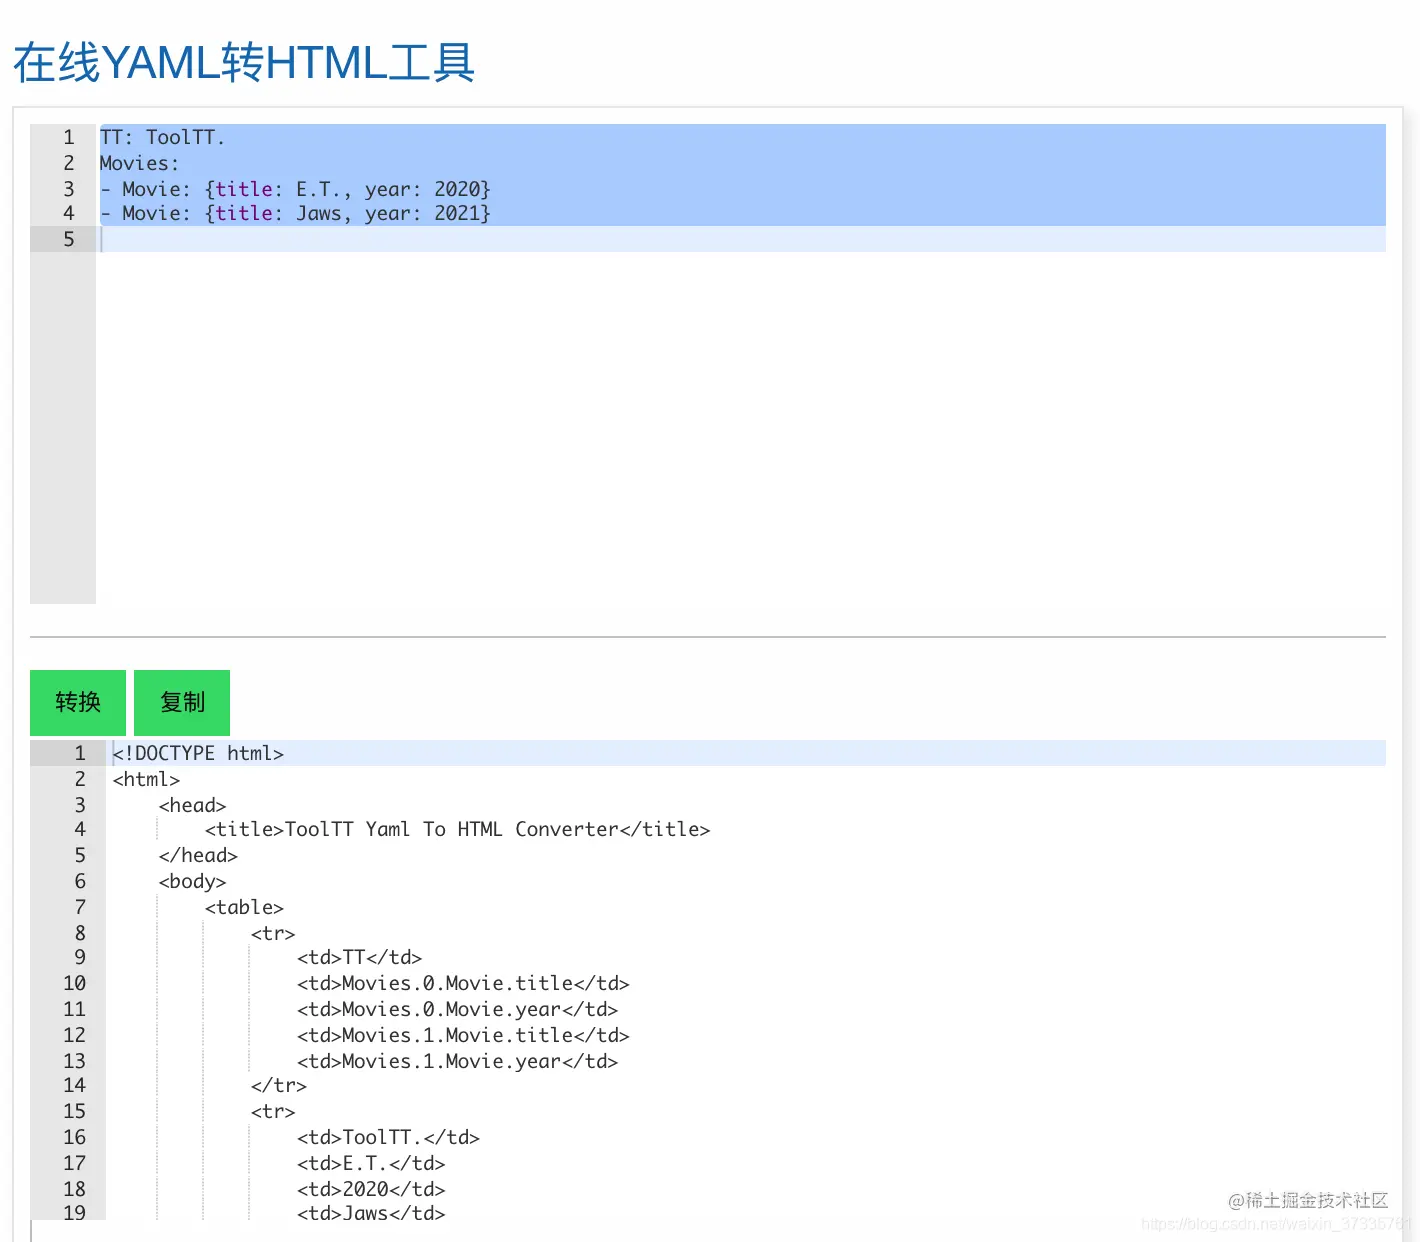This screenshot has width=1420, height=1242.
Task: Click the 'Movies.0.Movie.year' output line
Action: [457, 1009]
